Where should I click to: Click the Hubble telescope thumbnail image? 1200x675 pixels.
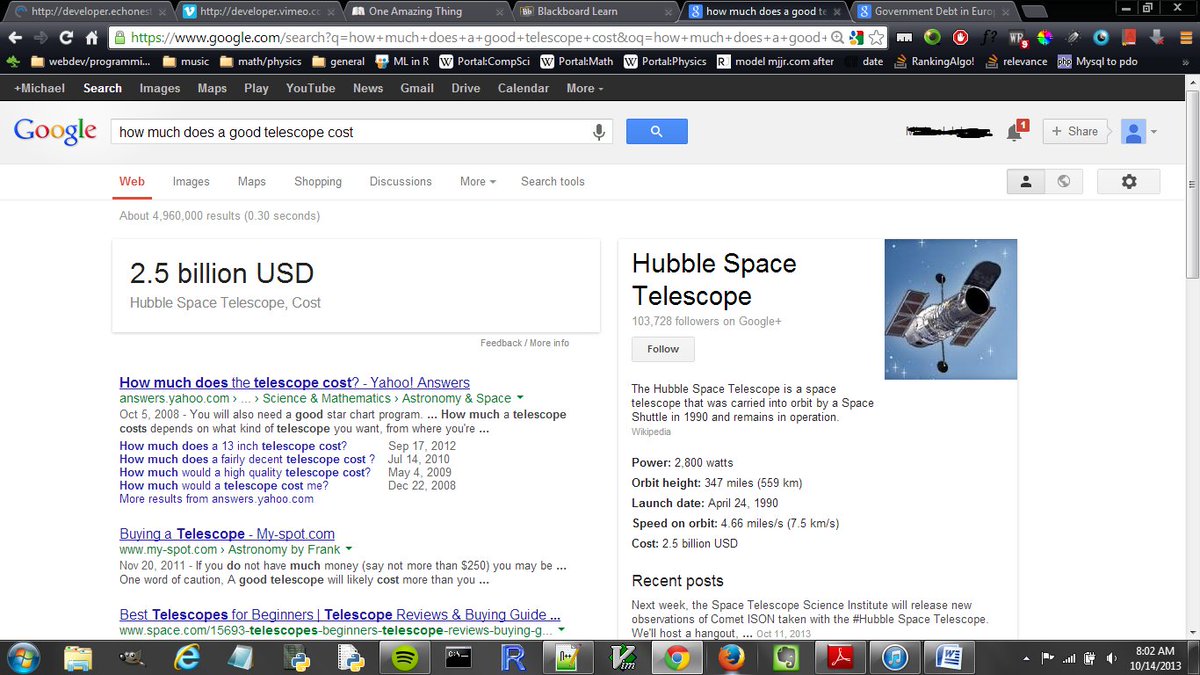pos(951,309)
